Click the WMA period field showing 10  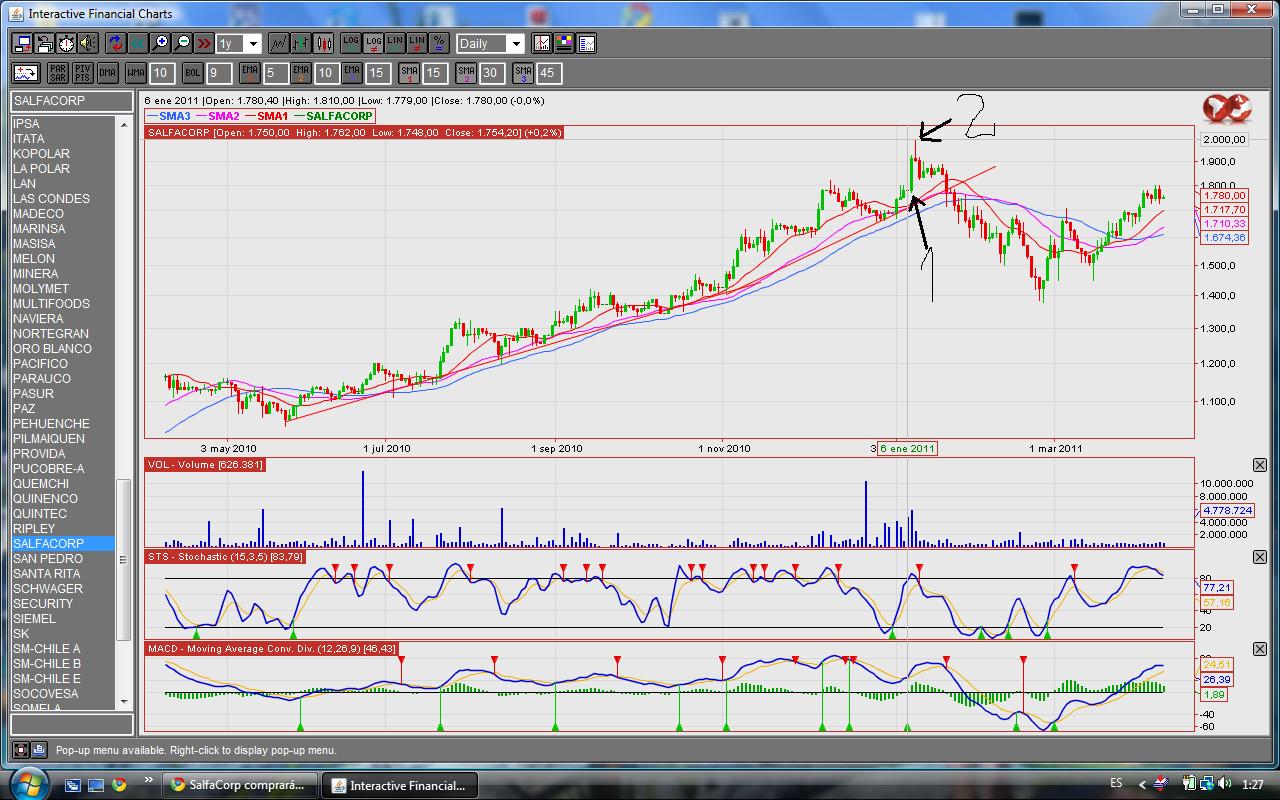pyautogui.click(x=162, y=73)
